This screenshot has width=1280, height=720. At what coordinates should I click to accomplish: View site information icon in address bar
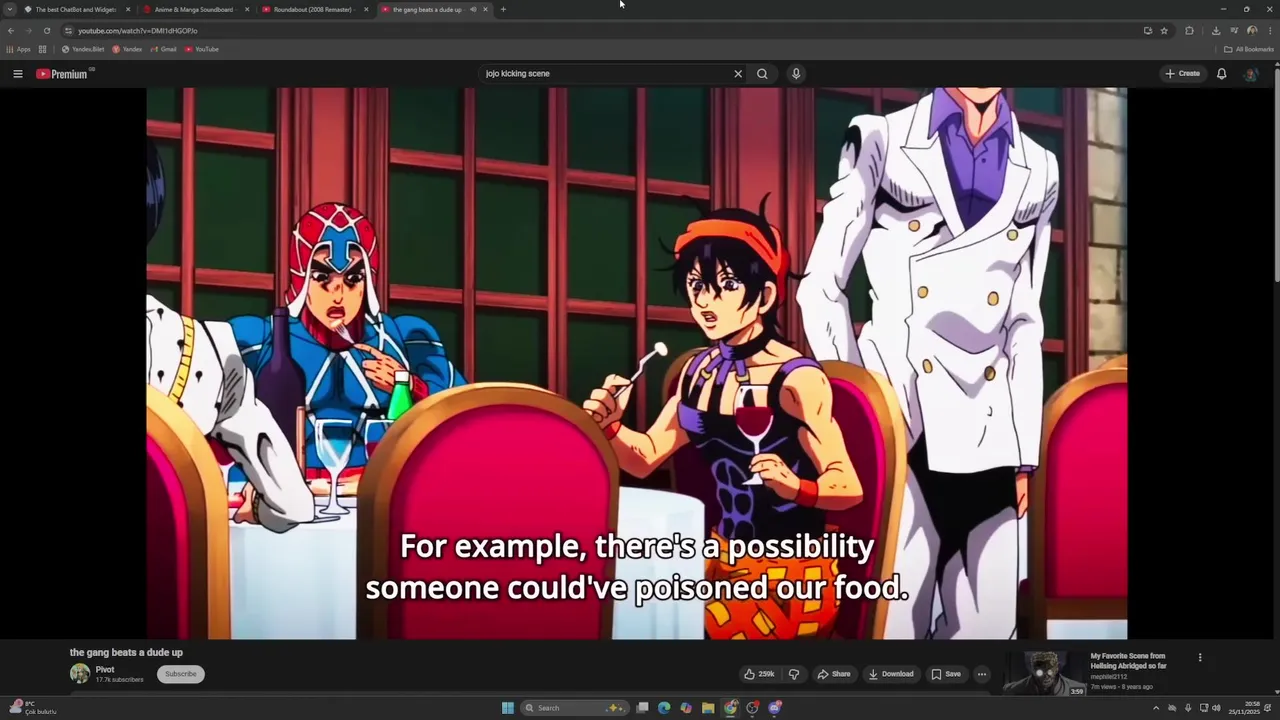68,31
